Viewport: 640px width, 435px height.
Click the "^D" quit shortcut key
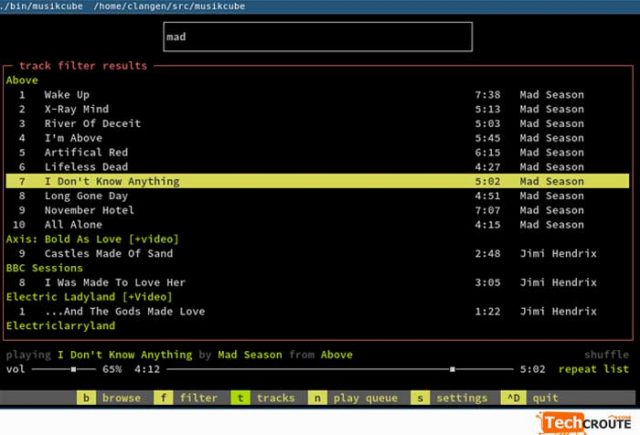click(x=513, y=398)
